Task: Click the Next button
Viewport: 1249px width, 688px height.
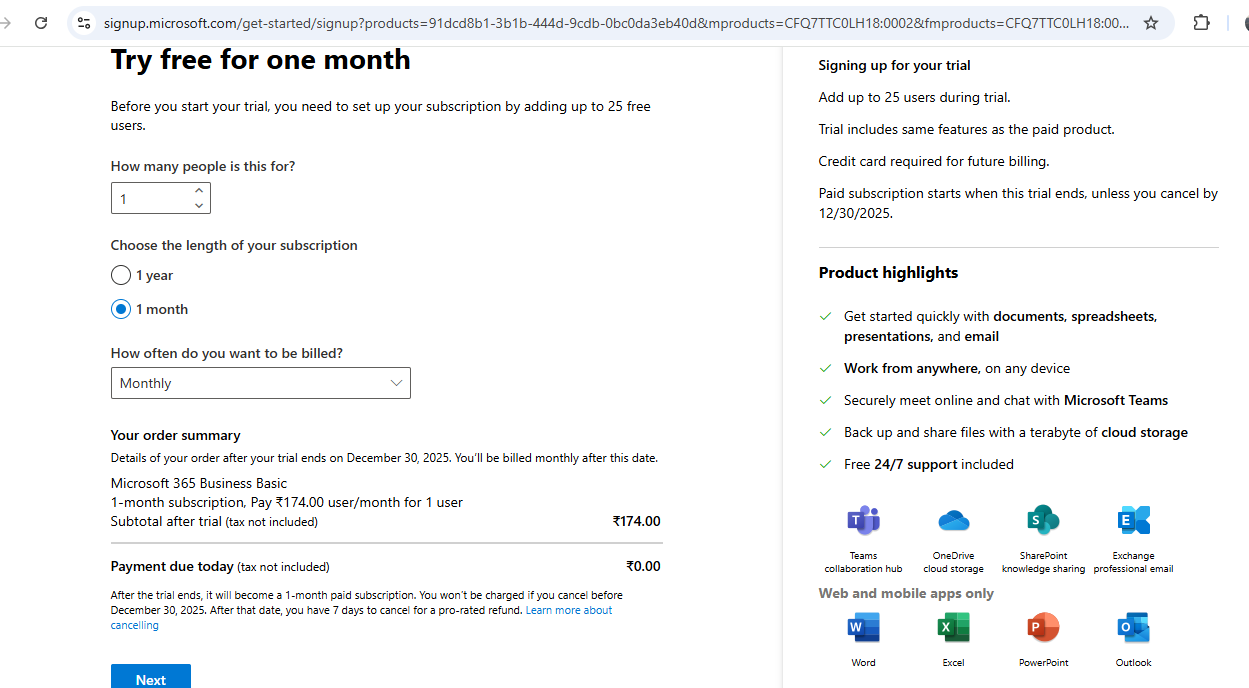Action: point(150,678)
